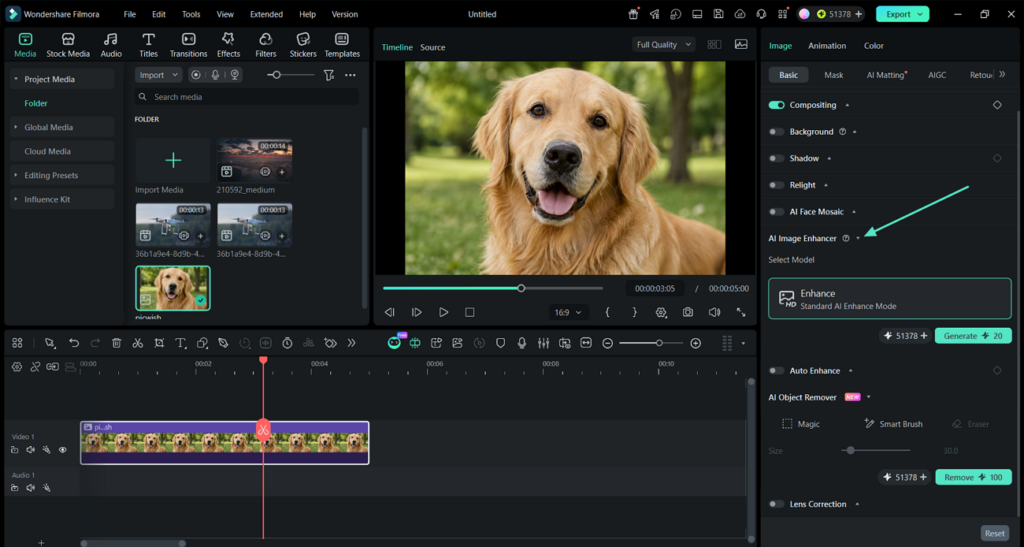Image resolution: width=1024 pixels, height=547 pixels.
Task: Select the Enhance standard AI model
Action: [x=889, y=299]
